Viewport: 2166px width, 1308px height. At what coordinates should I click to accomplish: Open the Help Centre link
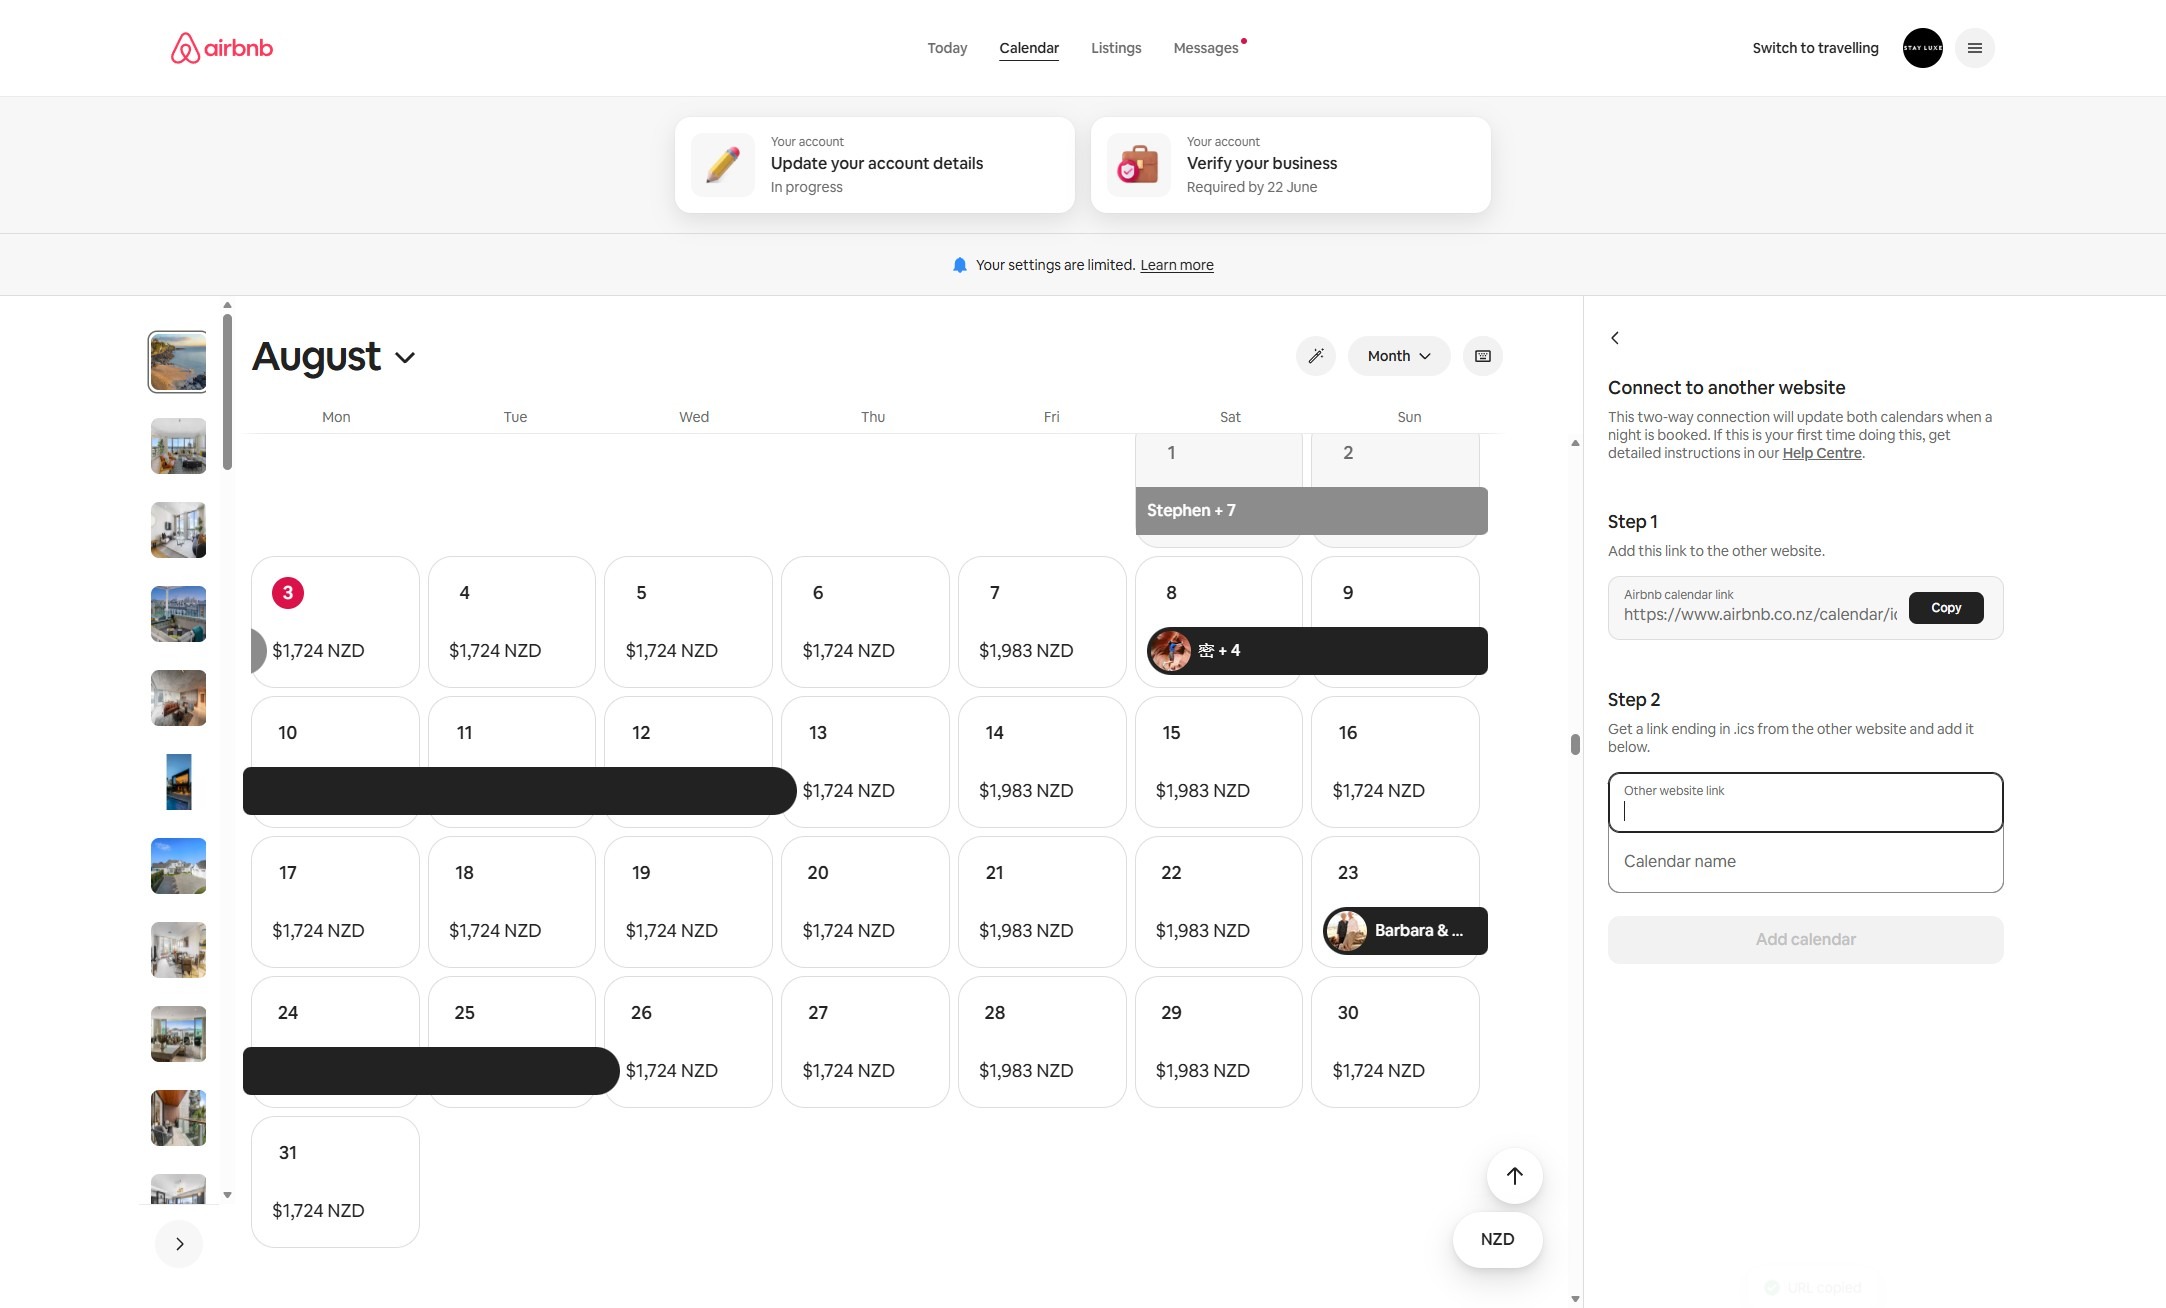coord(1821,453)
